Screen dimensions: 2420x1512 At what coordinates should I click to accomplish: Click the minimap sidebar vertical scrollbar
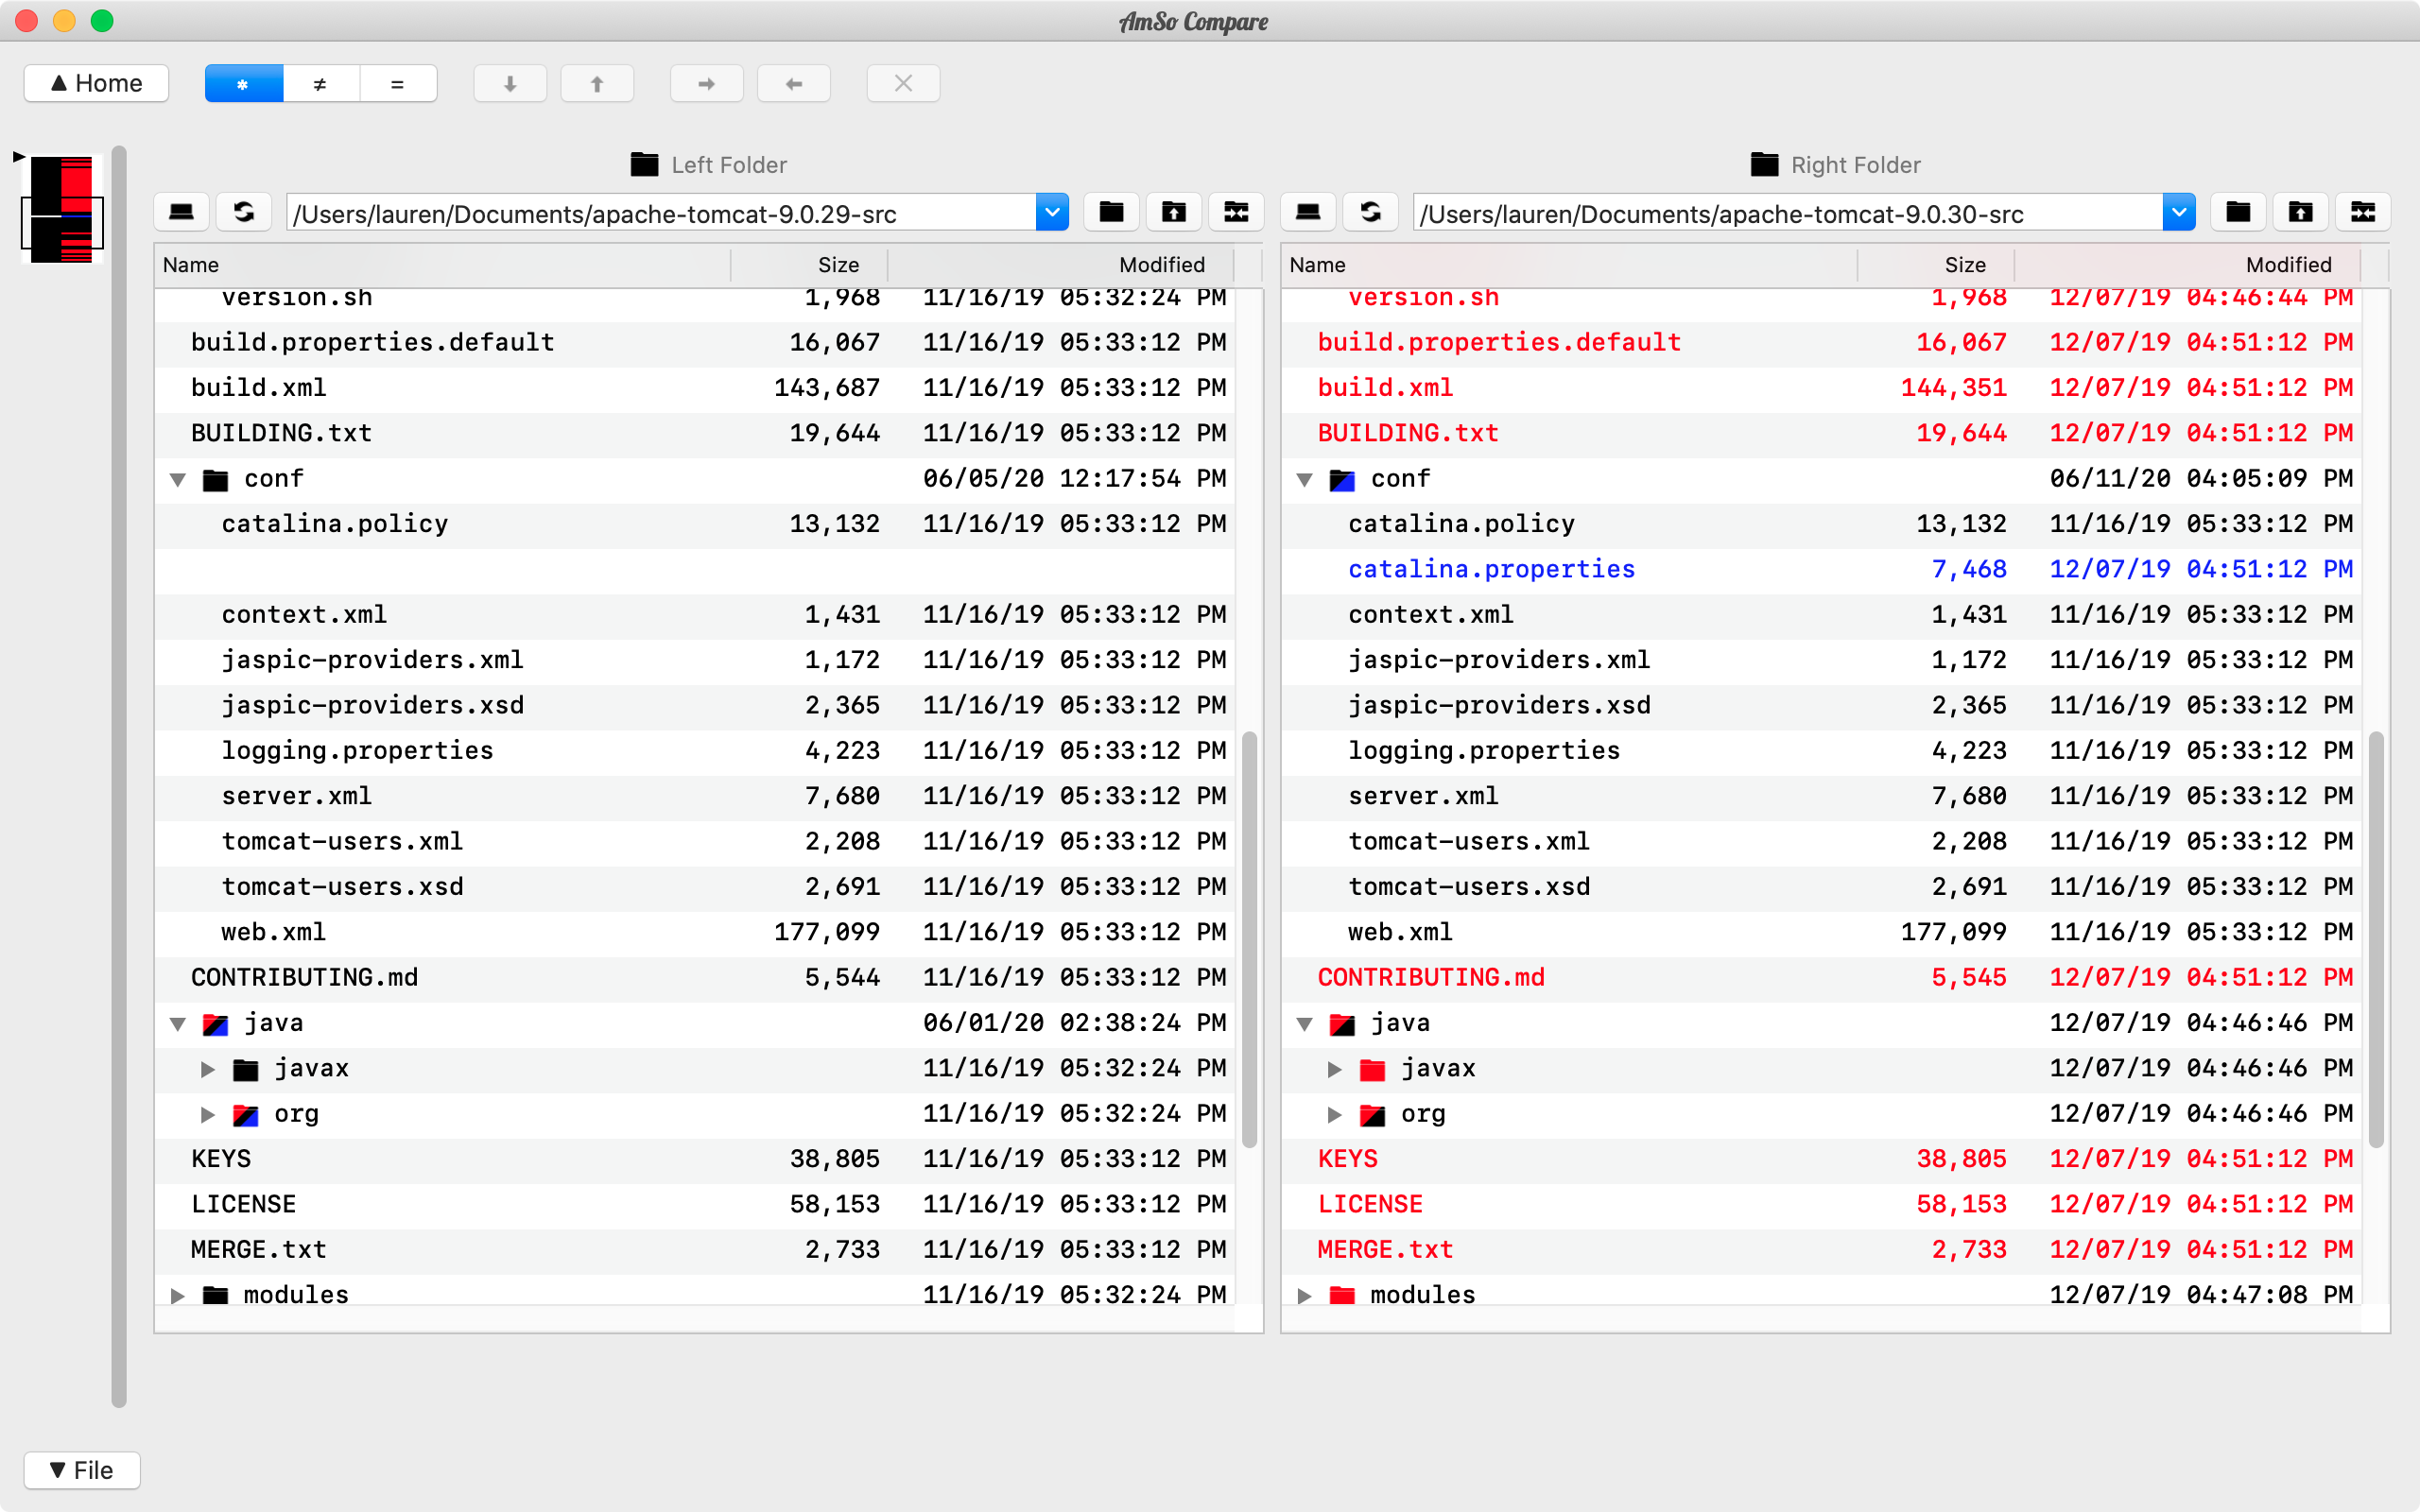click(119, 776)
